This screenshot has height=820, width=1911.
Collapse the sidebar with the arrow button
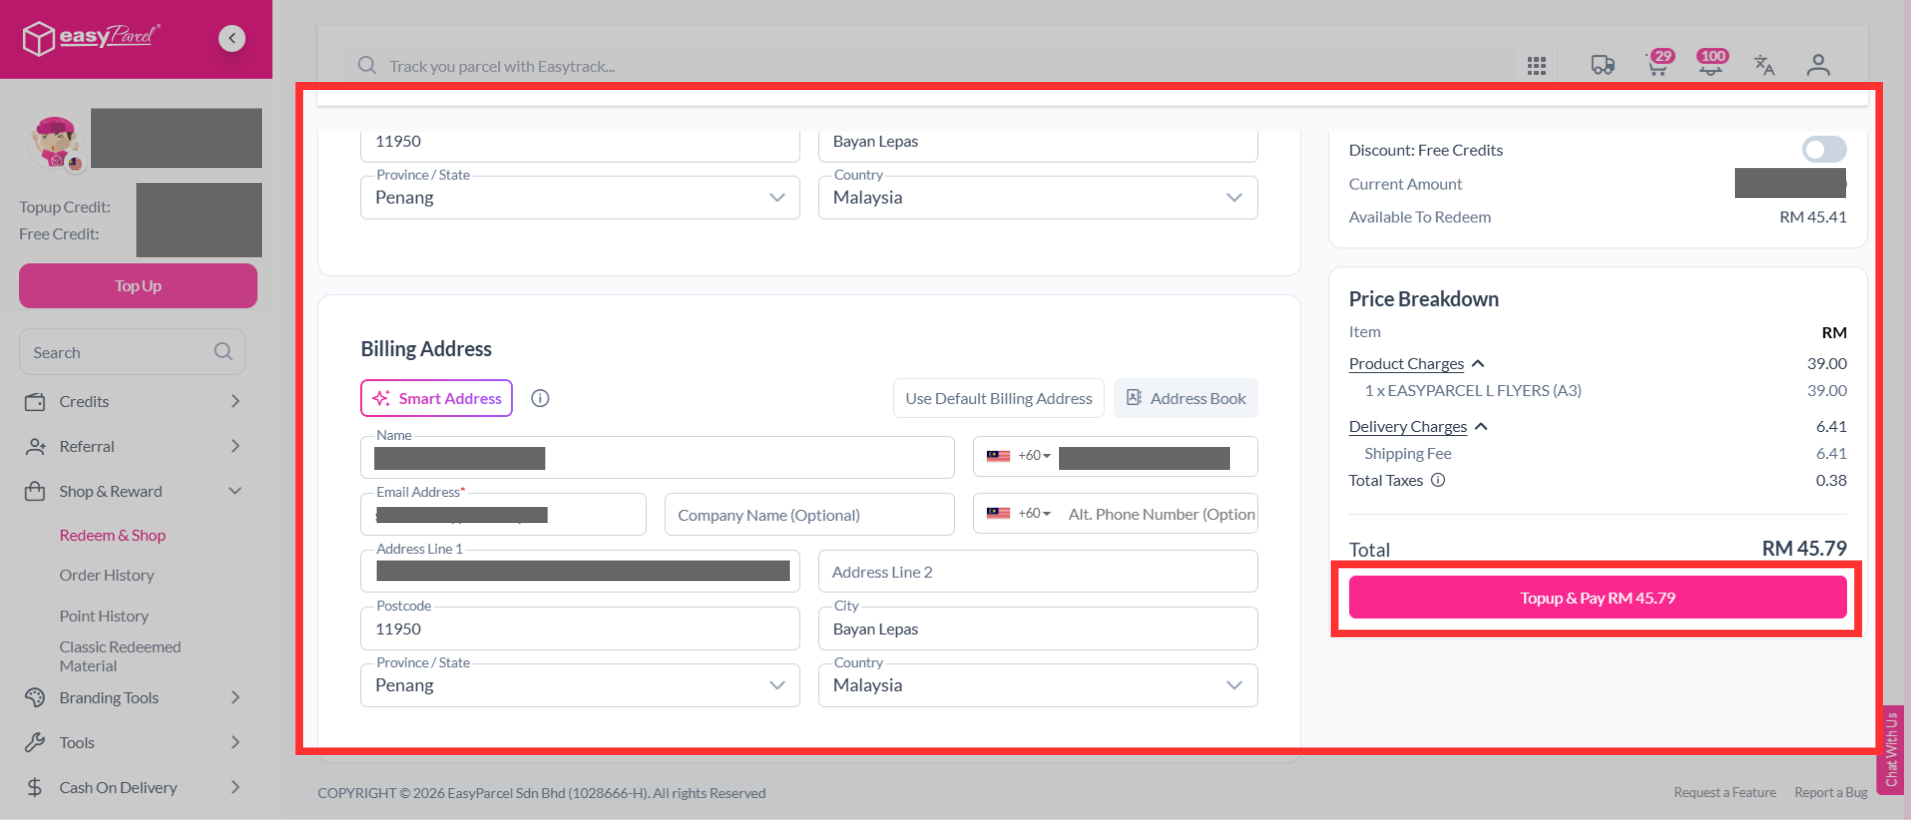click(x=232, y=38)
